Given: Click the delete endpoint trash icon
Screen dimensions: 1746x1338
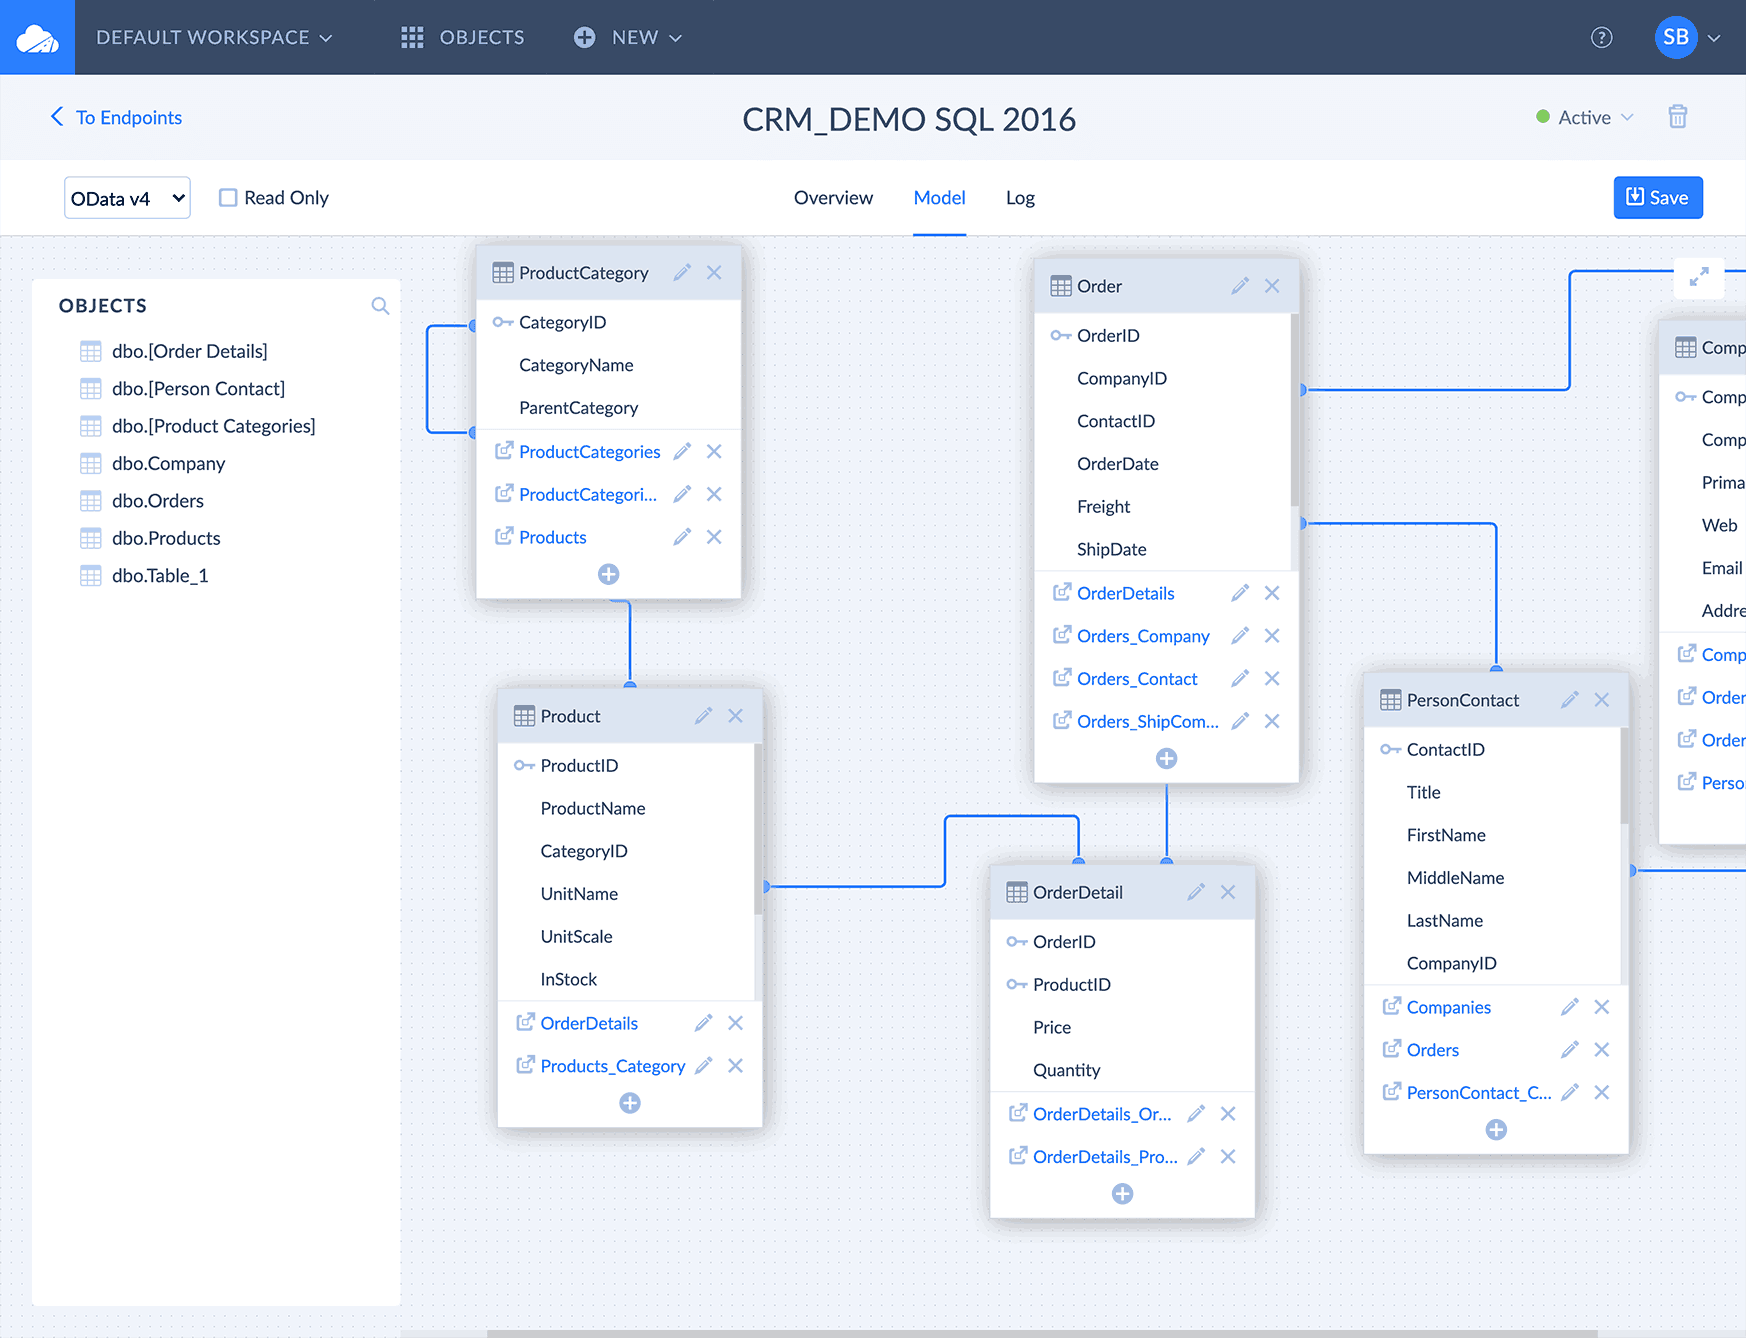Looking at the screenshot, I should 1677,117.
